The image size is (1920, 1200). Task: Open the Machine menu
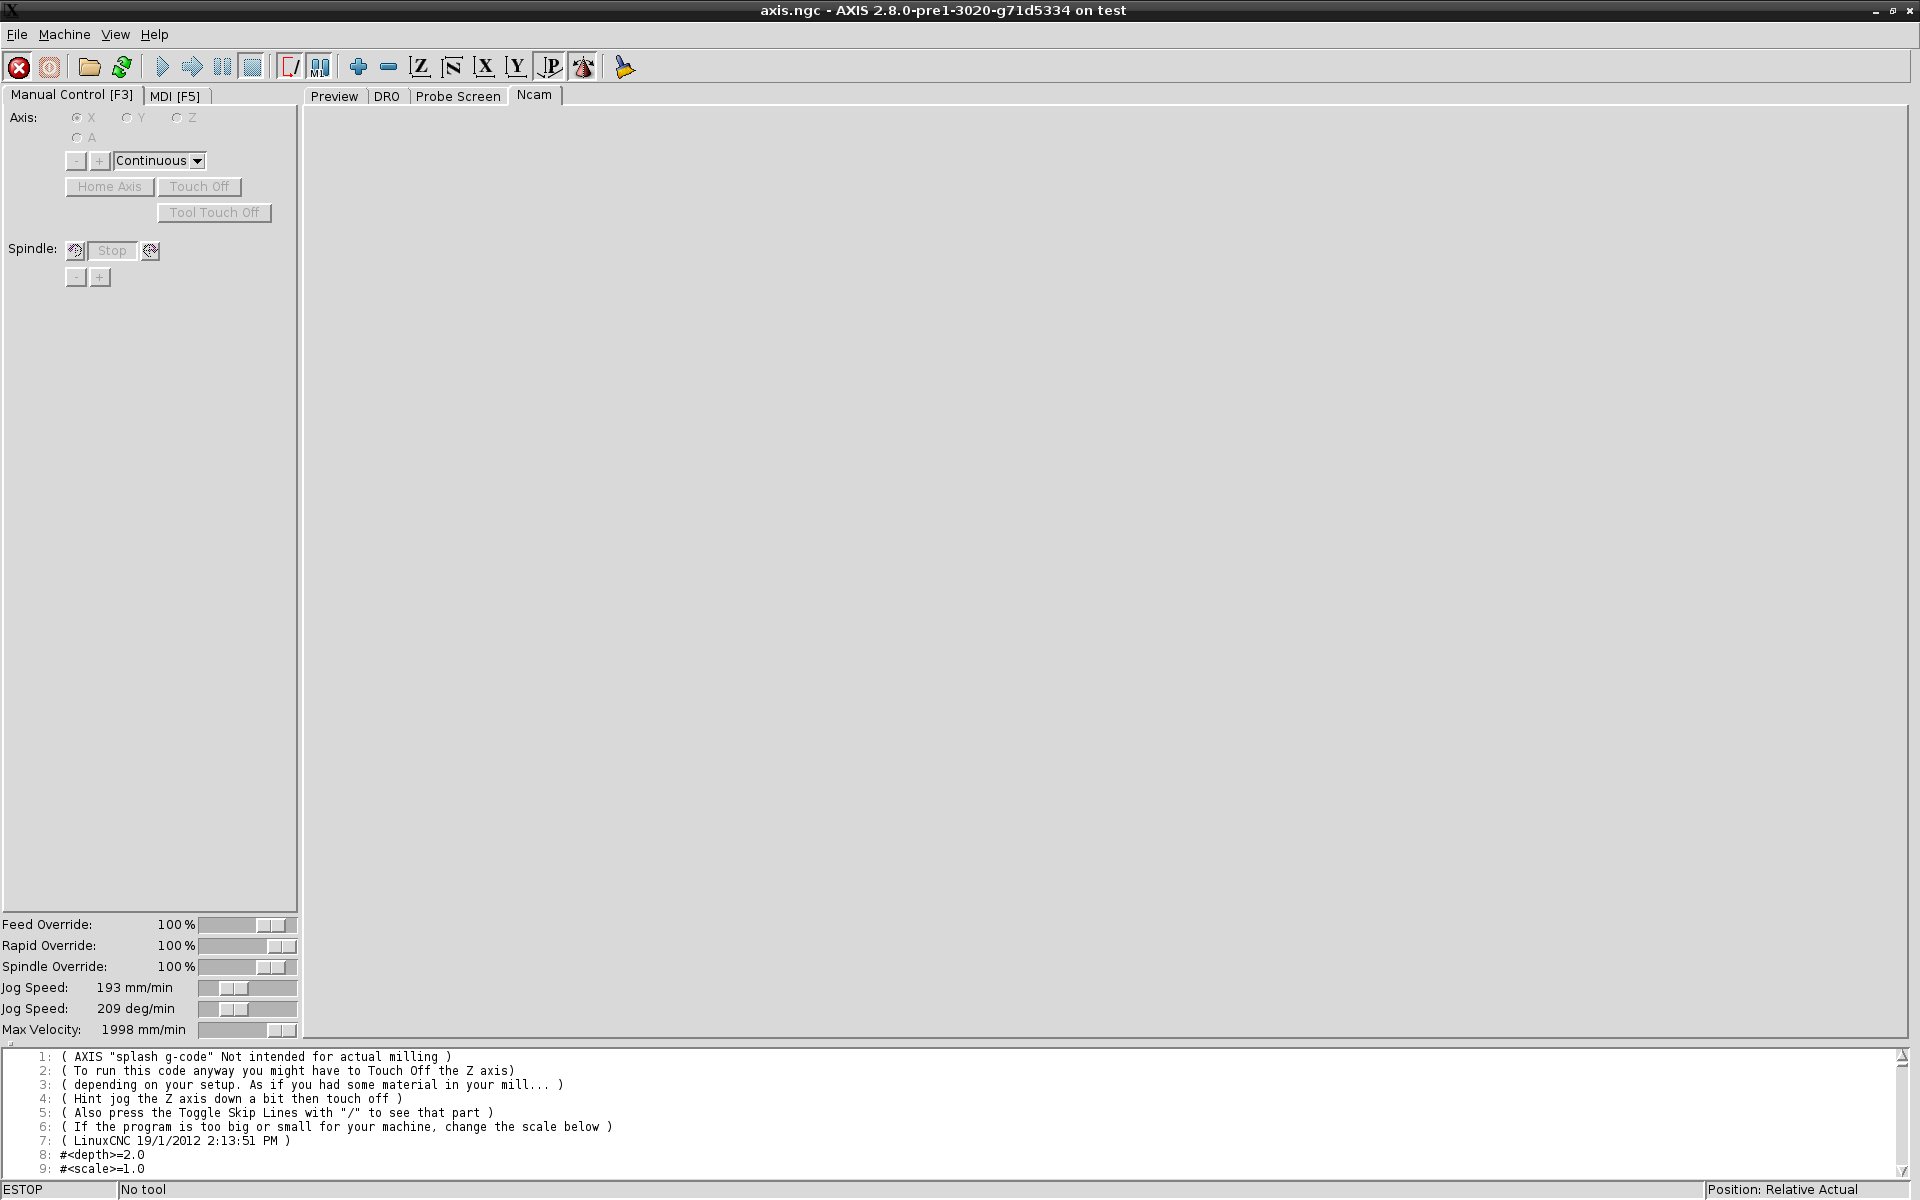[64, 34]
